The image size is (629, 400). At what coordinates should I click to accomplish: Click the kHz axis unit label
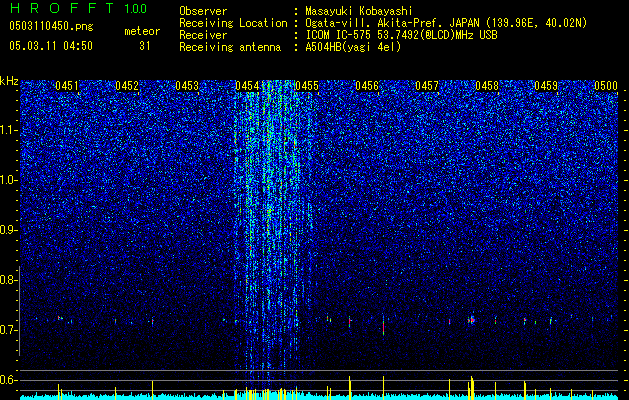pyautogui.click(x=9, y=81)
